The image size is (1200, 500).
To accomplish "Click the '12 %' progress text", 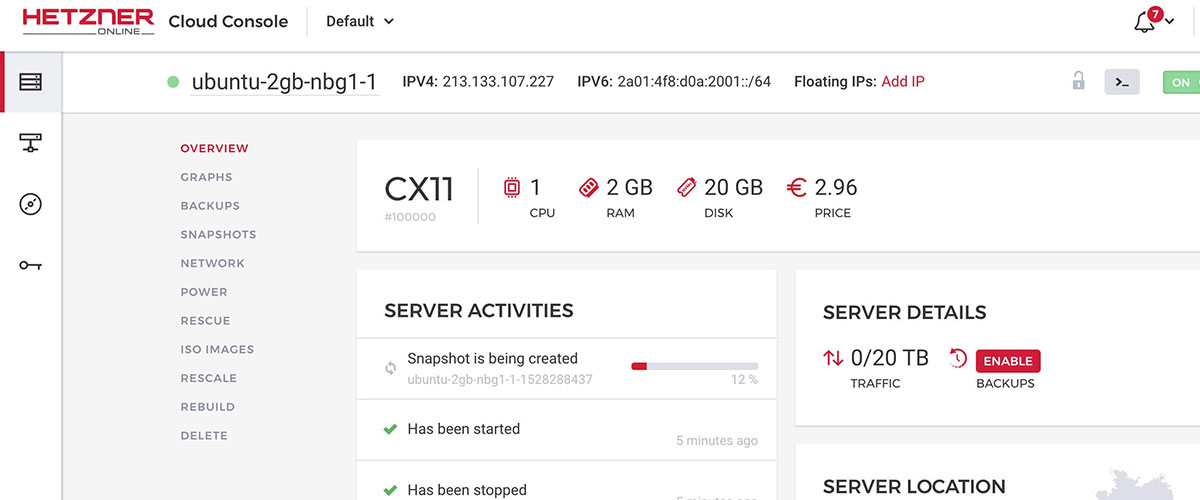I will [x=745, y=380].
